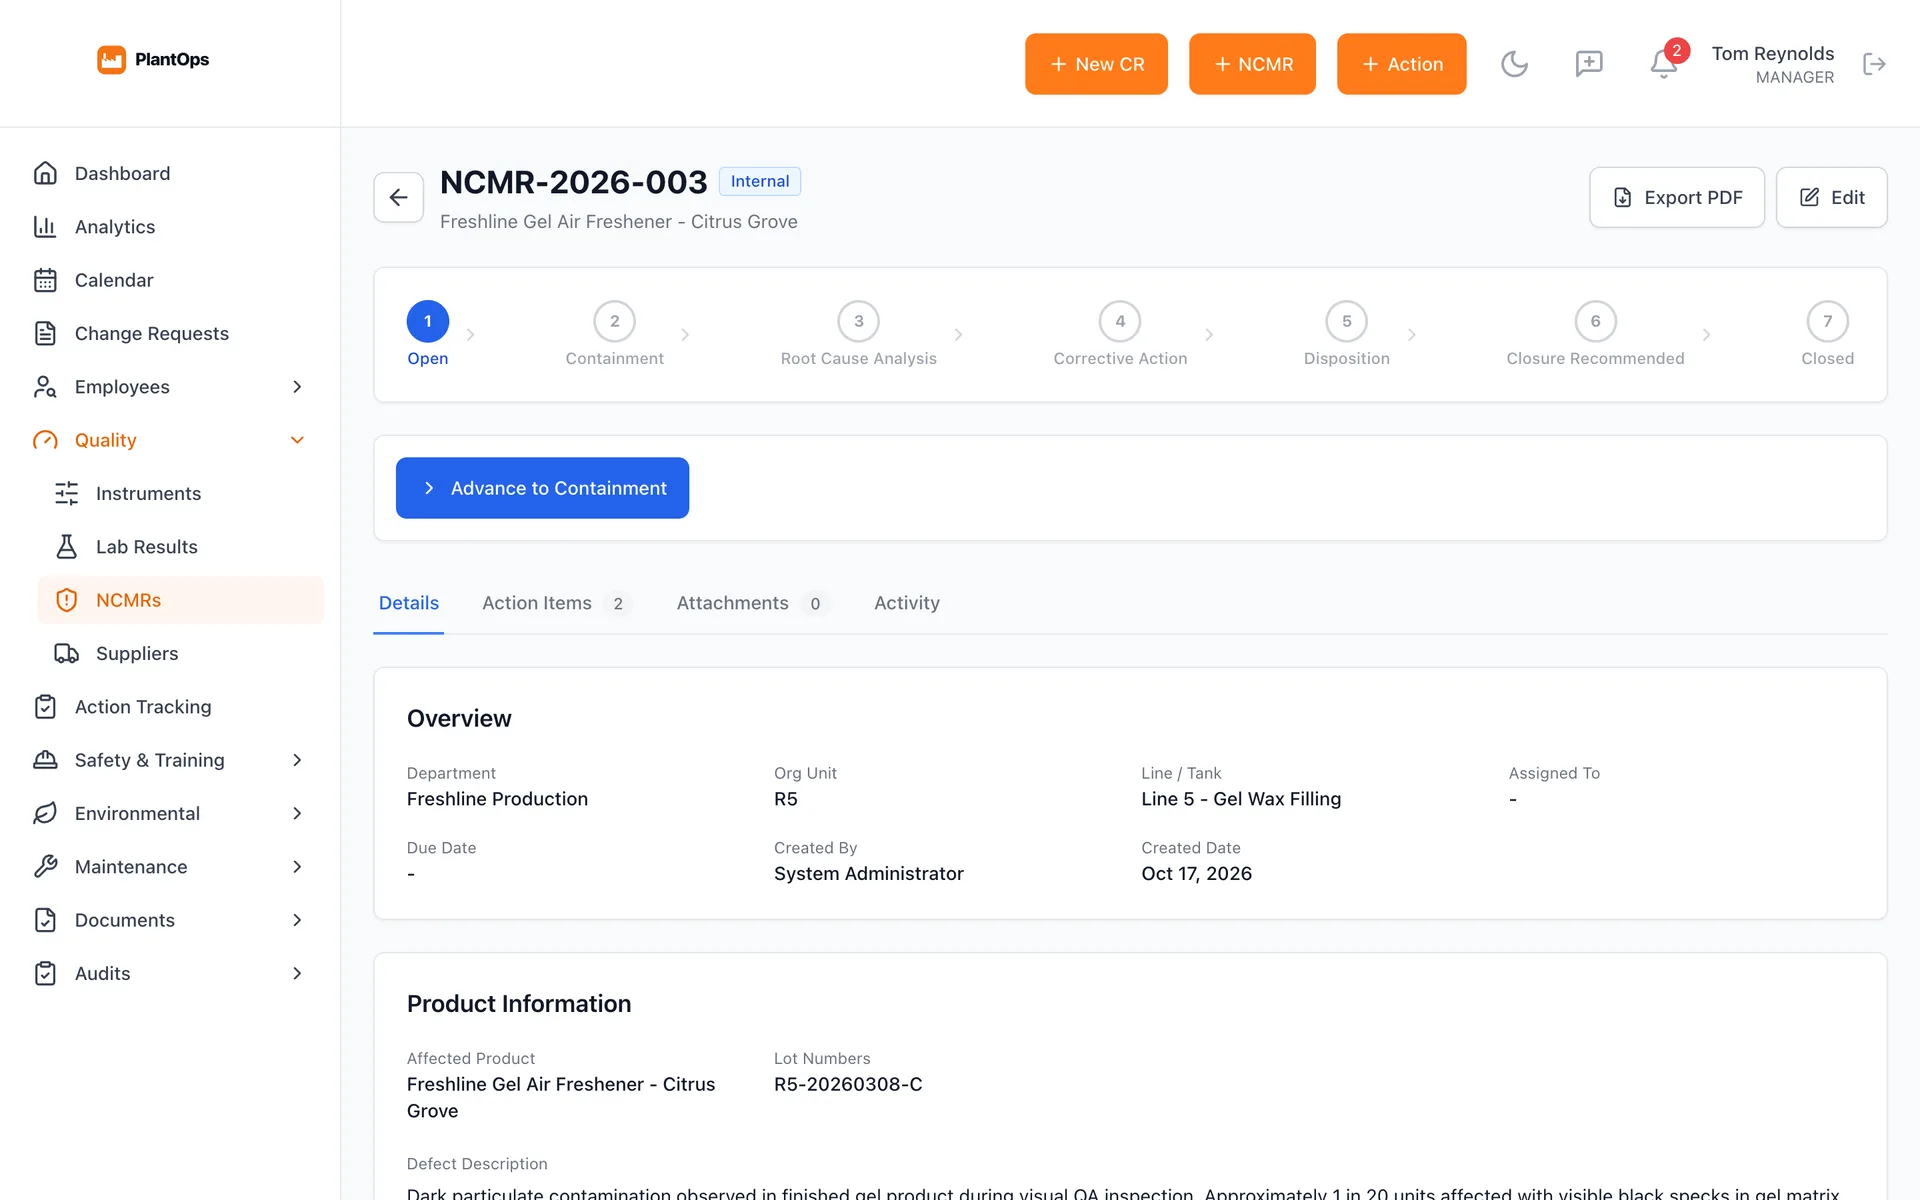Viewport: 1920px width, 1200px height.
Task: Click the New CR button
Action: pos(1096,64)
